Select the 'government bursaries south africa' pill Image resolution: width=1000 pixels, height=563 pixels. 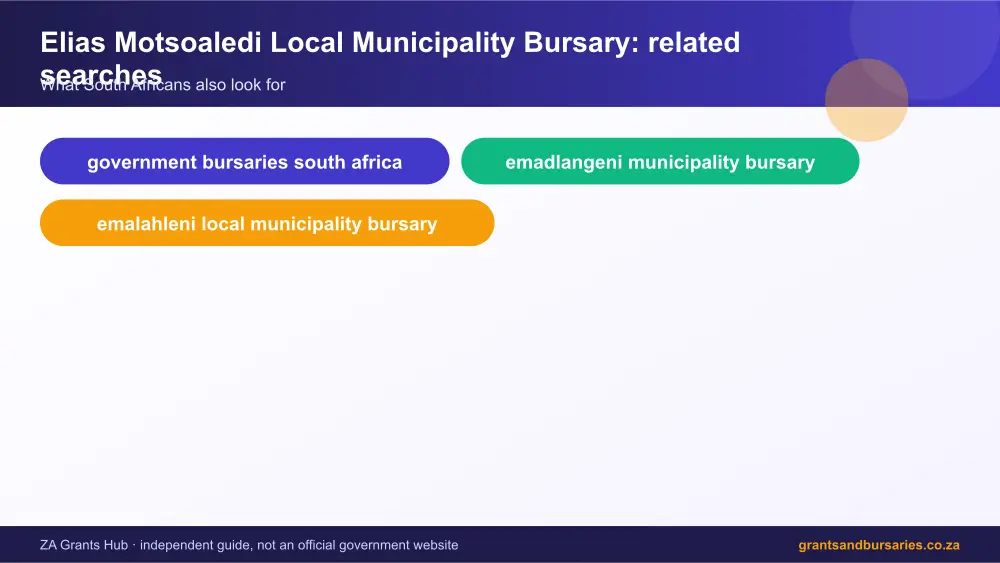(x=244, y=161)
